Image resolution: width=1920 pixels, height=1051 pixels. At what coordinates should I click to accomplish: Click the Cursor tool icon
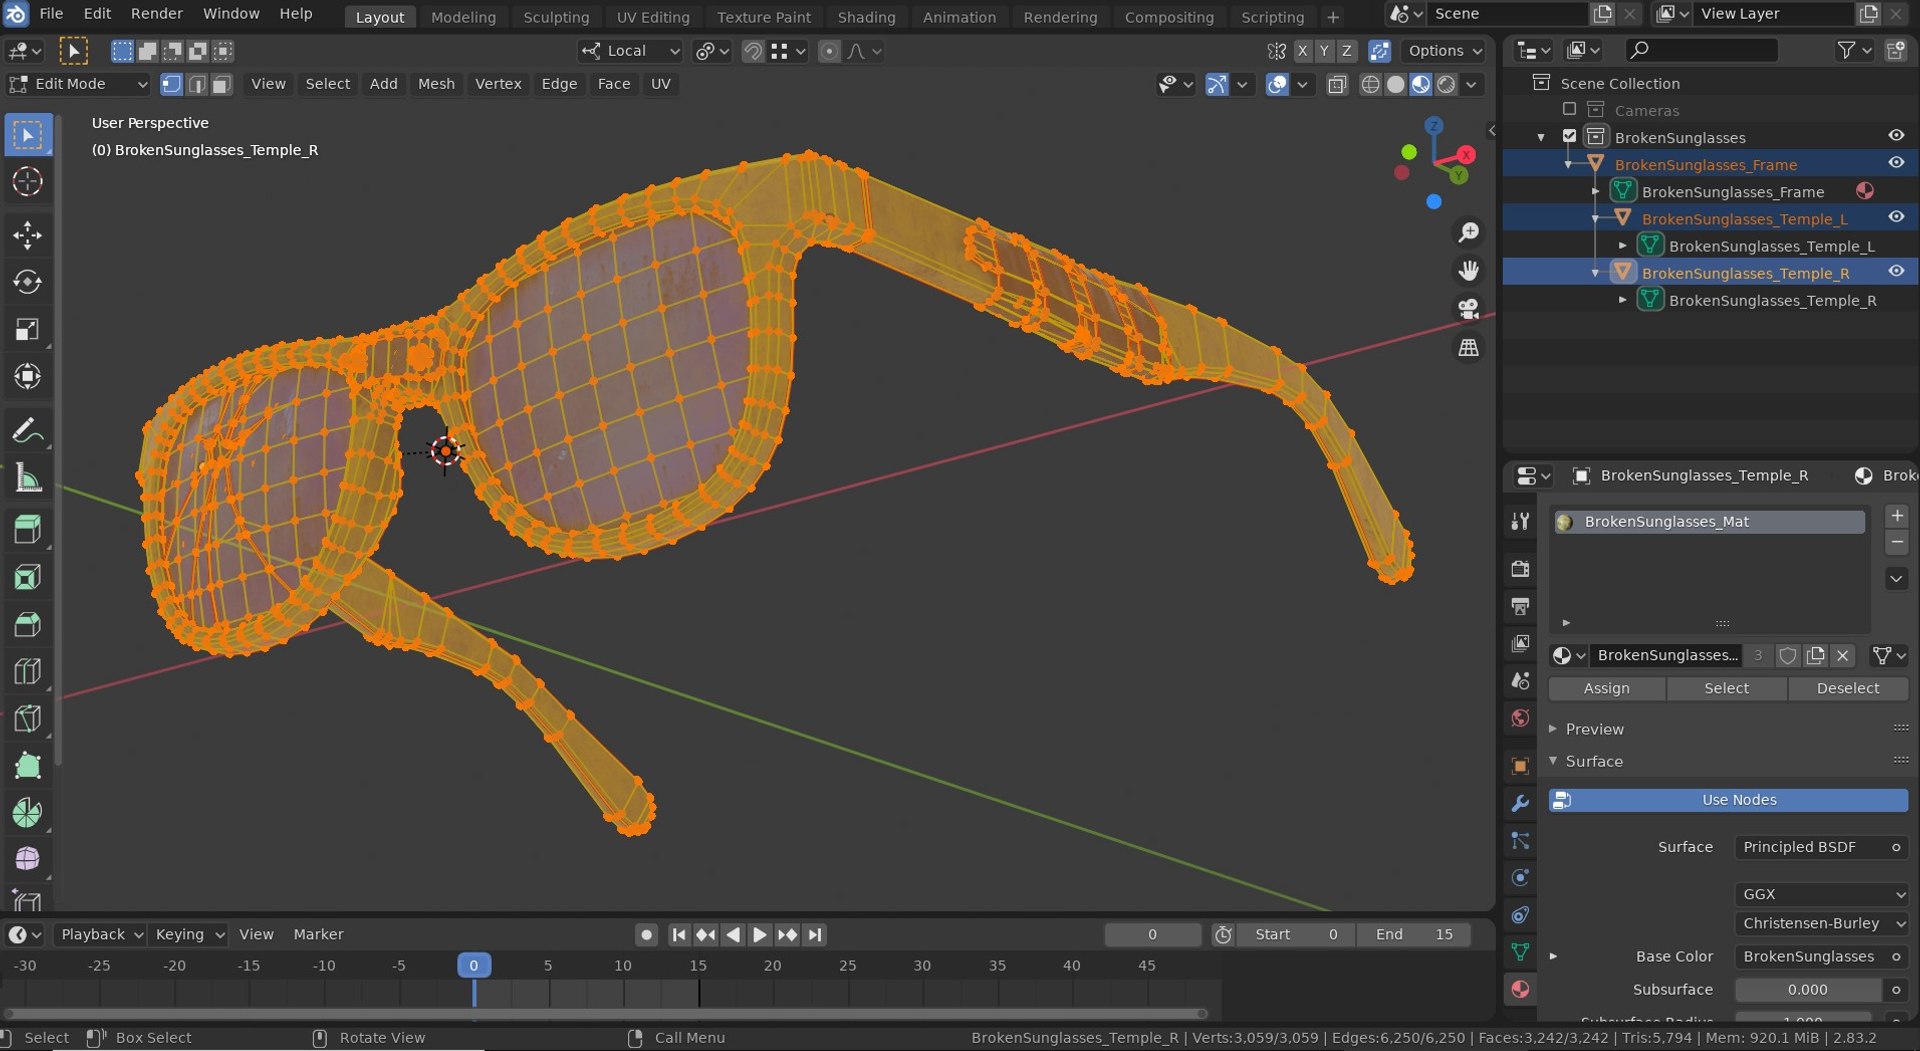[27, 182]
